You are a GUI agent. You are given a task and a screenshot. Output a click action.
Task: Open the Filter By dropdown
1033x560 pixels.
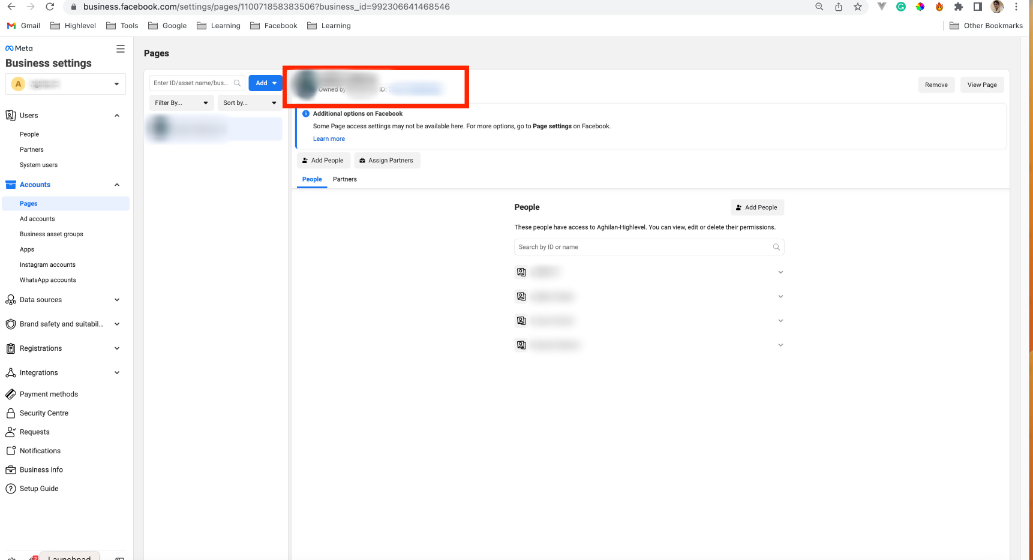[x=181, y=103]
